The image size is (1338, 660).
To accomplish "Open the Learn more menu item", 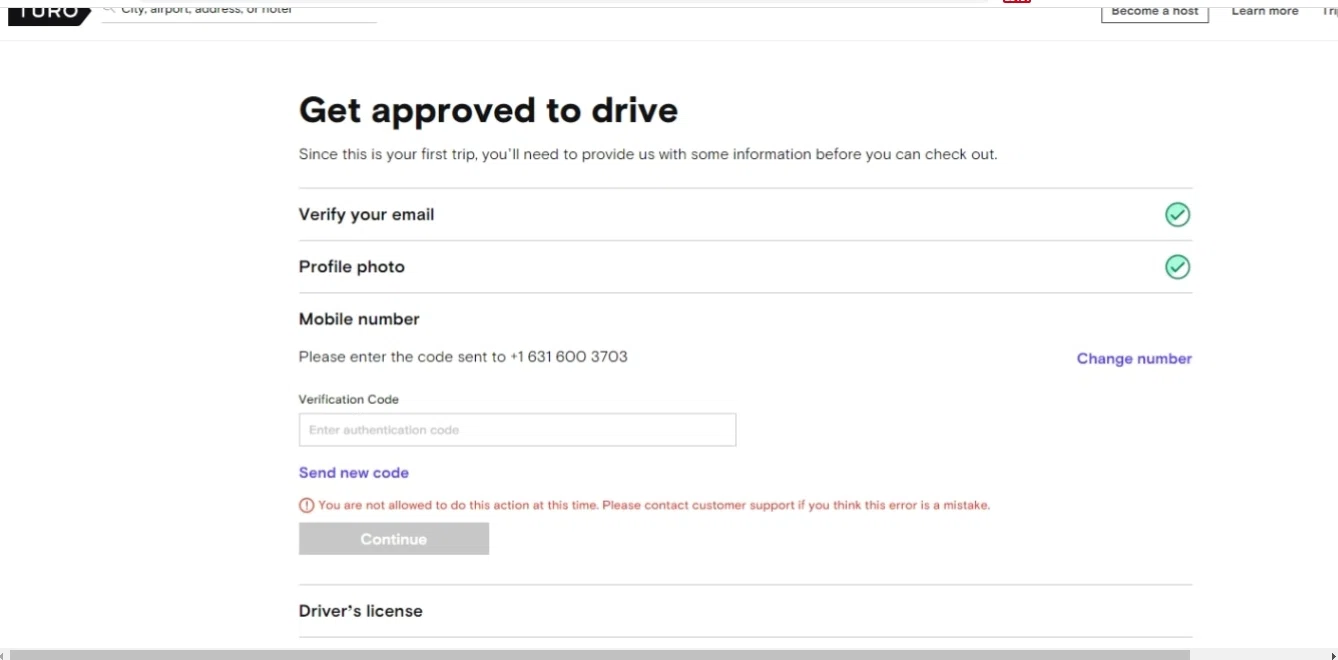I will tap(1264, 11).
